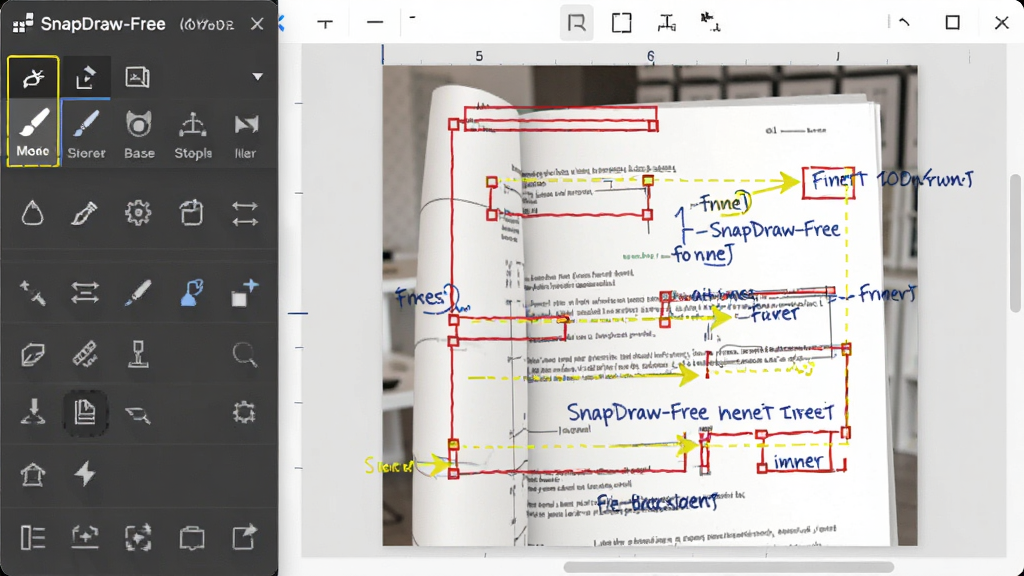This screenshot has height=576, width=1024.
Task: Select the Mone brush tool
Action: point(33,133)
